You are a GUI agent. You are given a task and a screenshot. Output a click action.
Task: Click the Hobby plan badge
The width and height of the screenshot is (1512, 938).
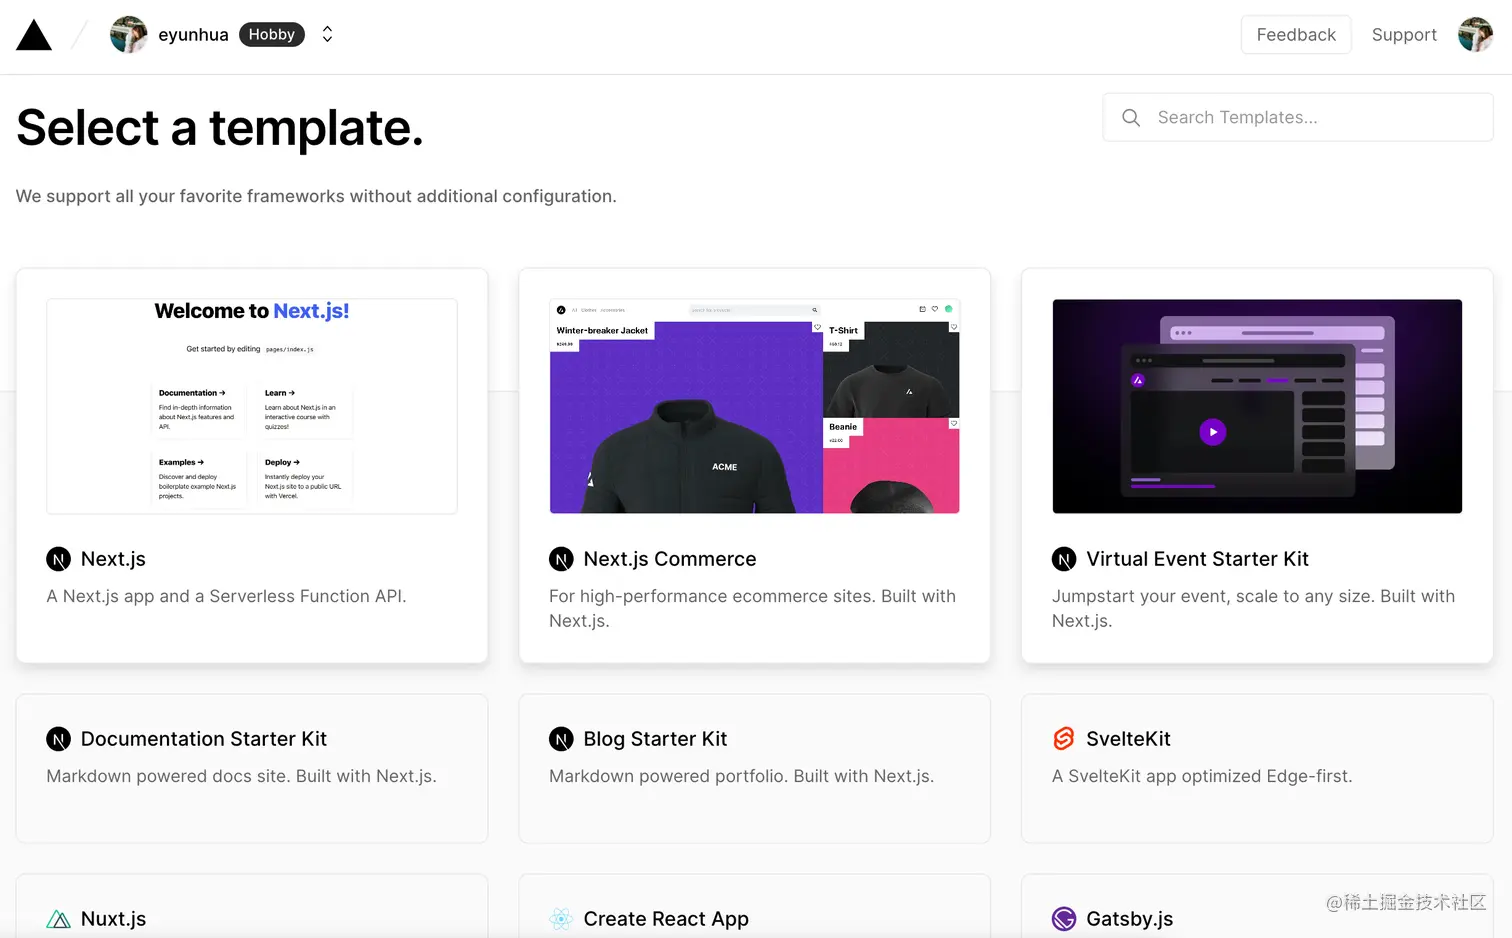coord(272,34)
